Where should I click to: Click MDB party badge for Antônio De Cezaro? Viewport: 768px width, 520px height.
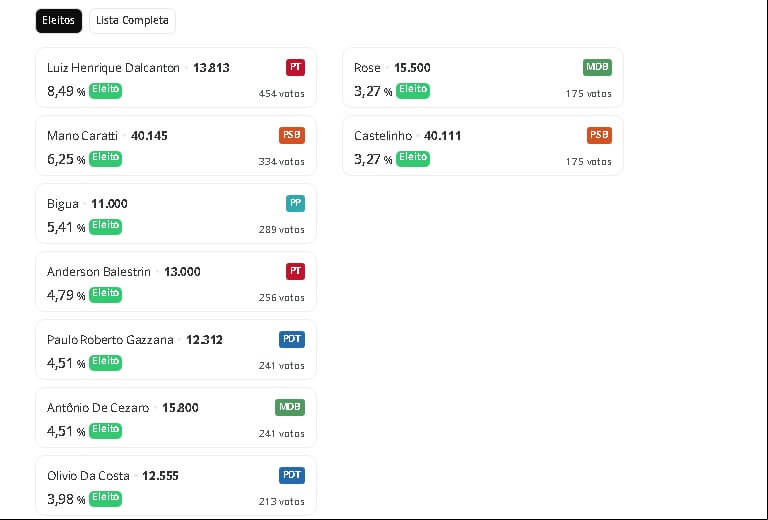(290, 407)
